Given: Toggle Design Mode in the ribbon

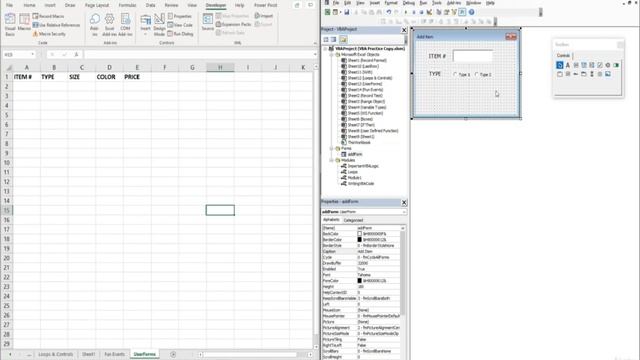Looking at the screenshot, I should [x=159, y=24].
